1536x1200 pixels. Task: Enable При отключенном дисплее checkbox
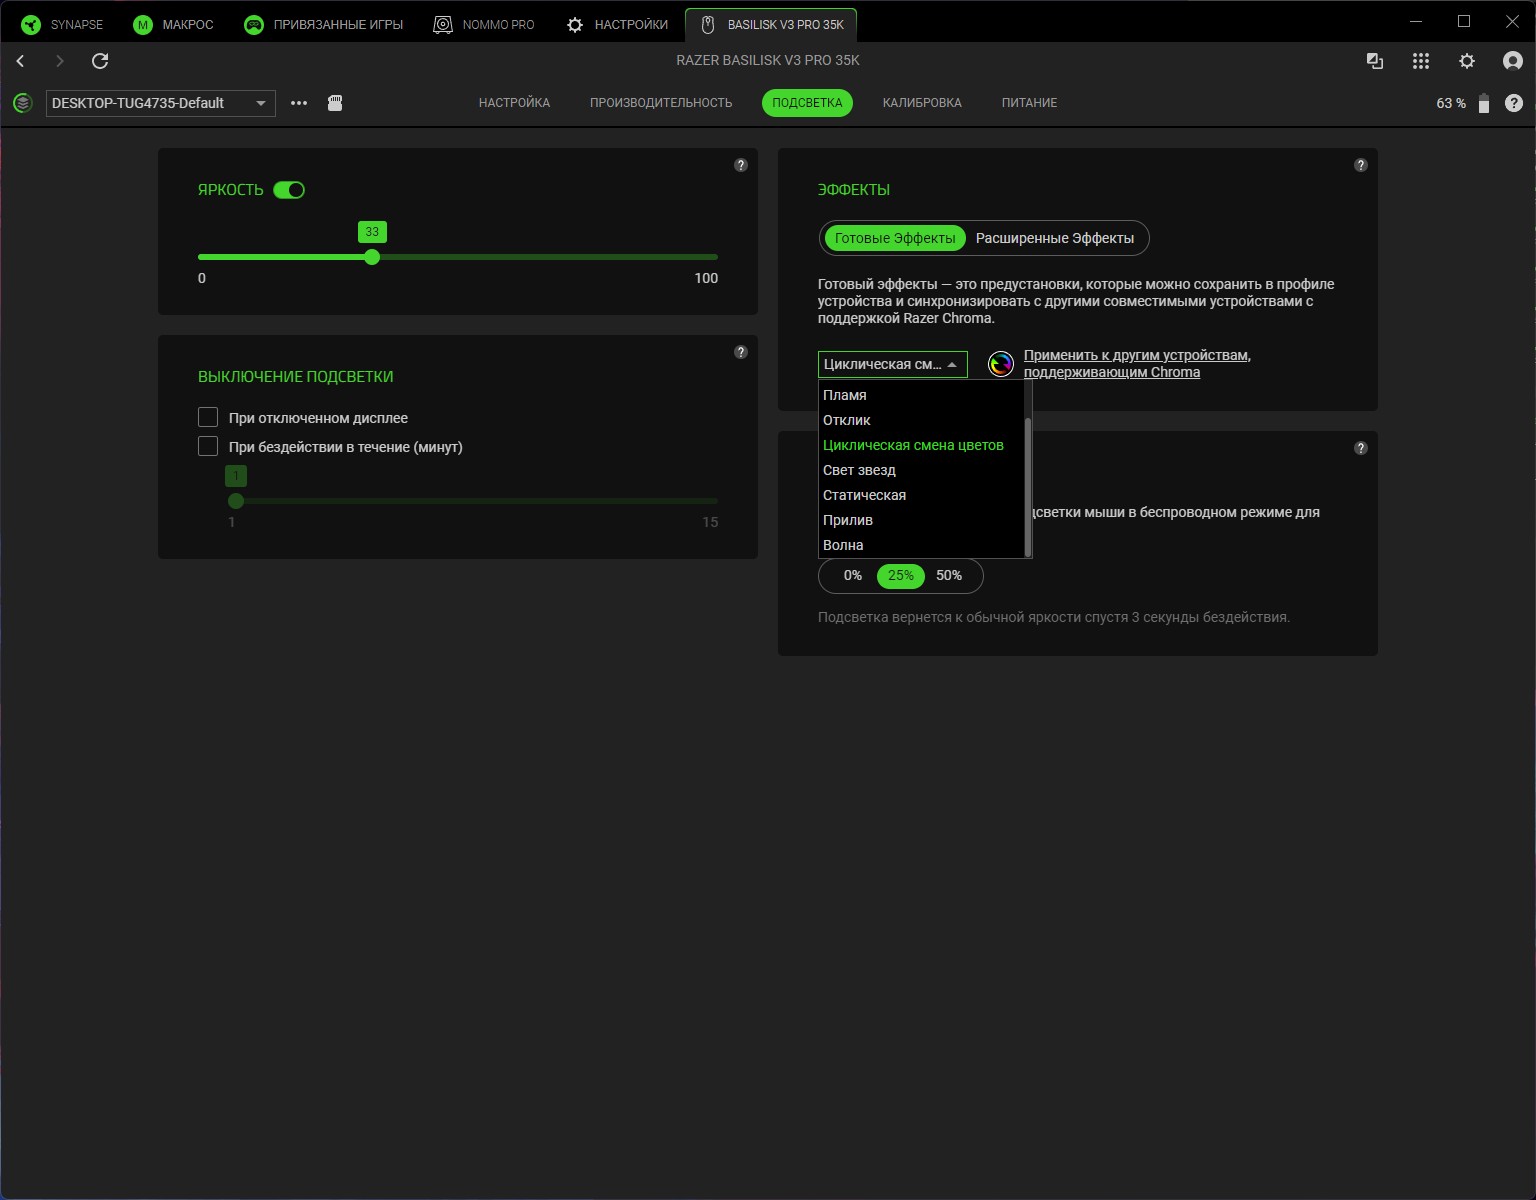[208, 417]
